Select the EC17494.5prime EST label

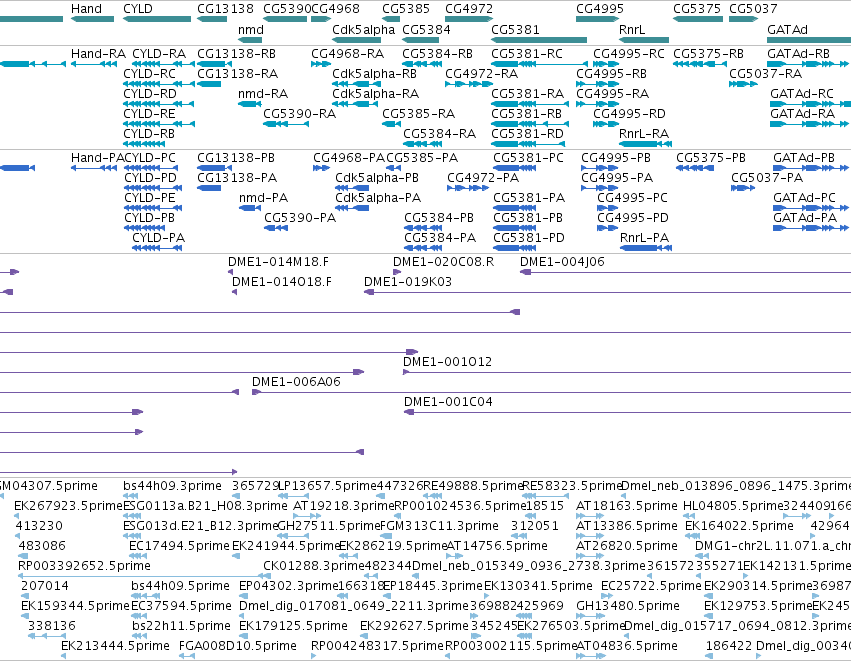click(x=180, y=546)
